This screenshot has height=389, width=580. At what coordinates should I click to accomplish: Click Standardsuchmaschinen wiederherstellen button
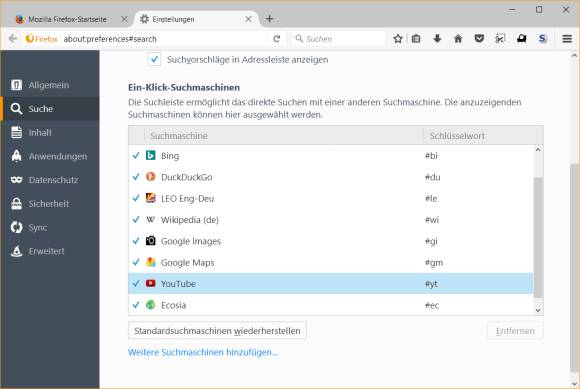[217, 331]
